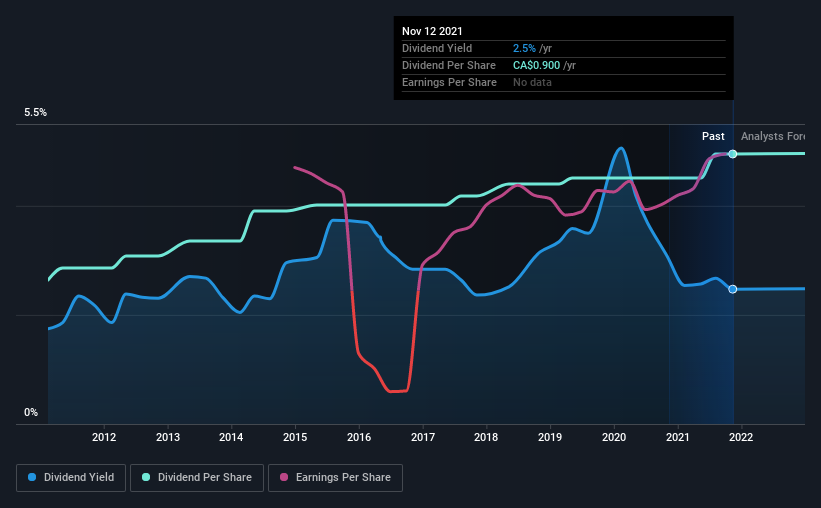This screenshot has width=821, height=508.
Task: Click the pink Earnings Per Share legend dot
Action: pos(284,477)
